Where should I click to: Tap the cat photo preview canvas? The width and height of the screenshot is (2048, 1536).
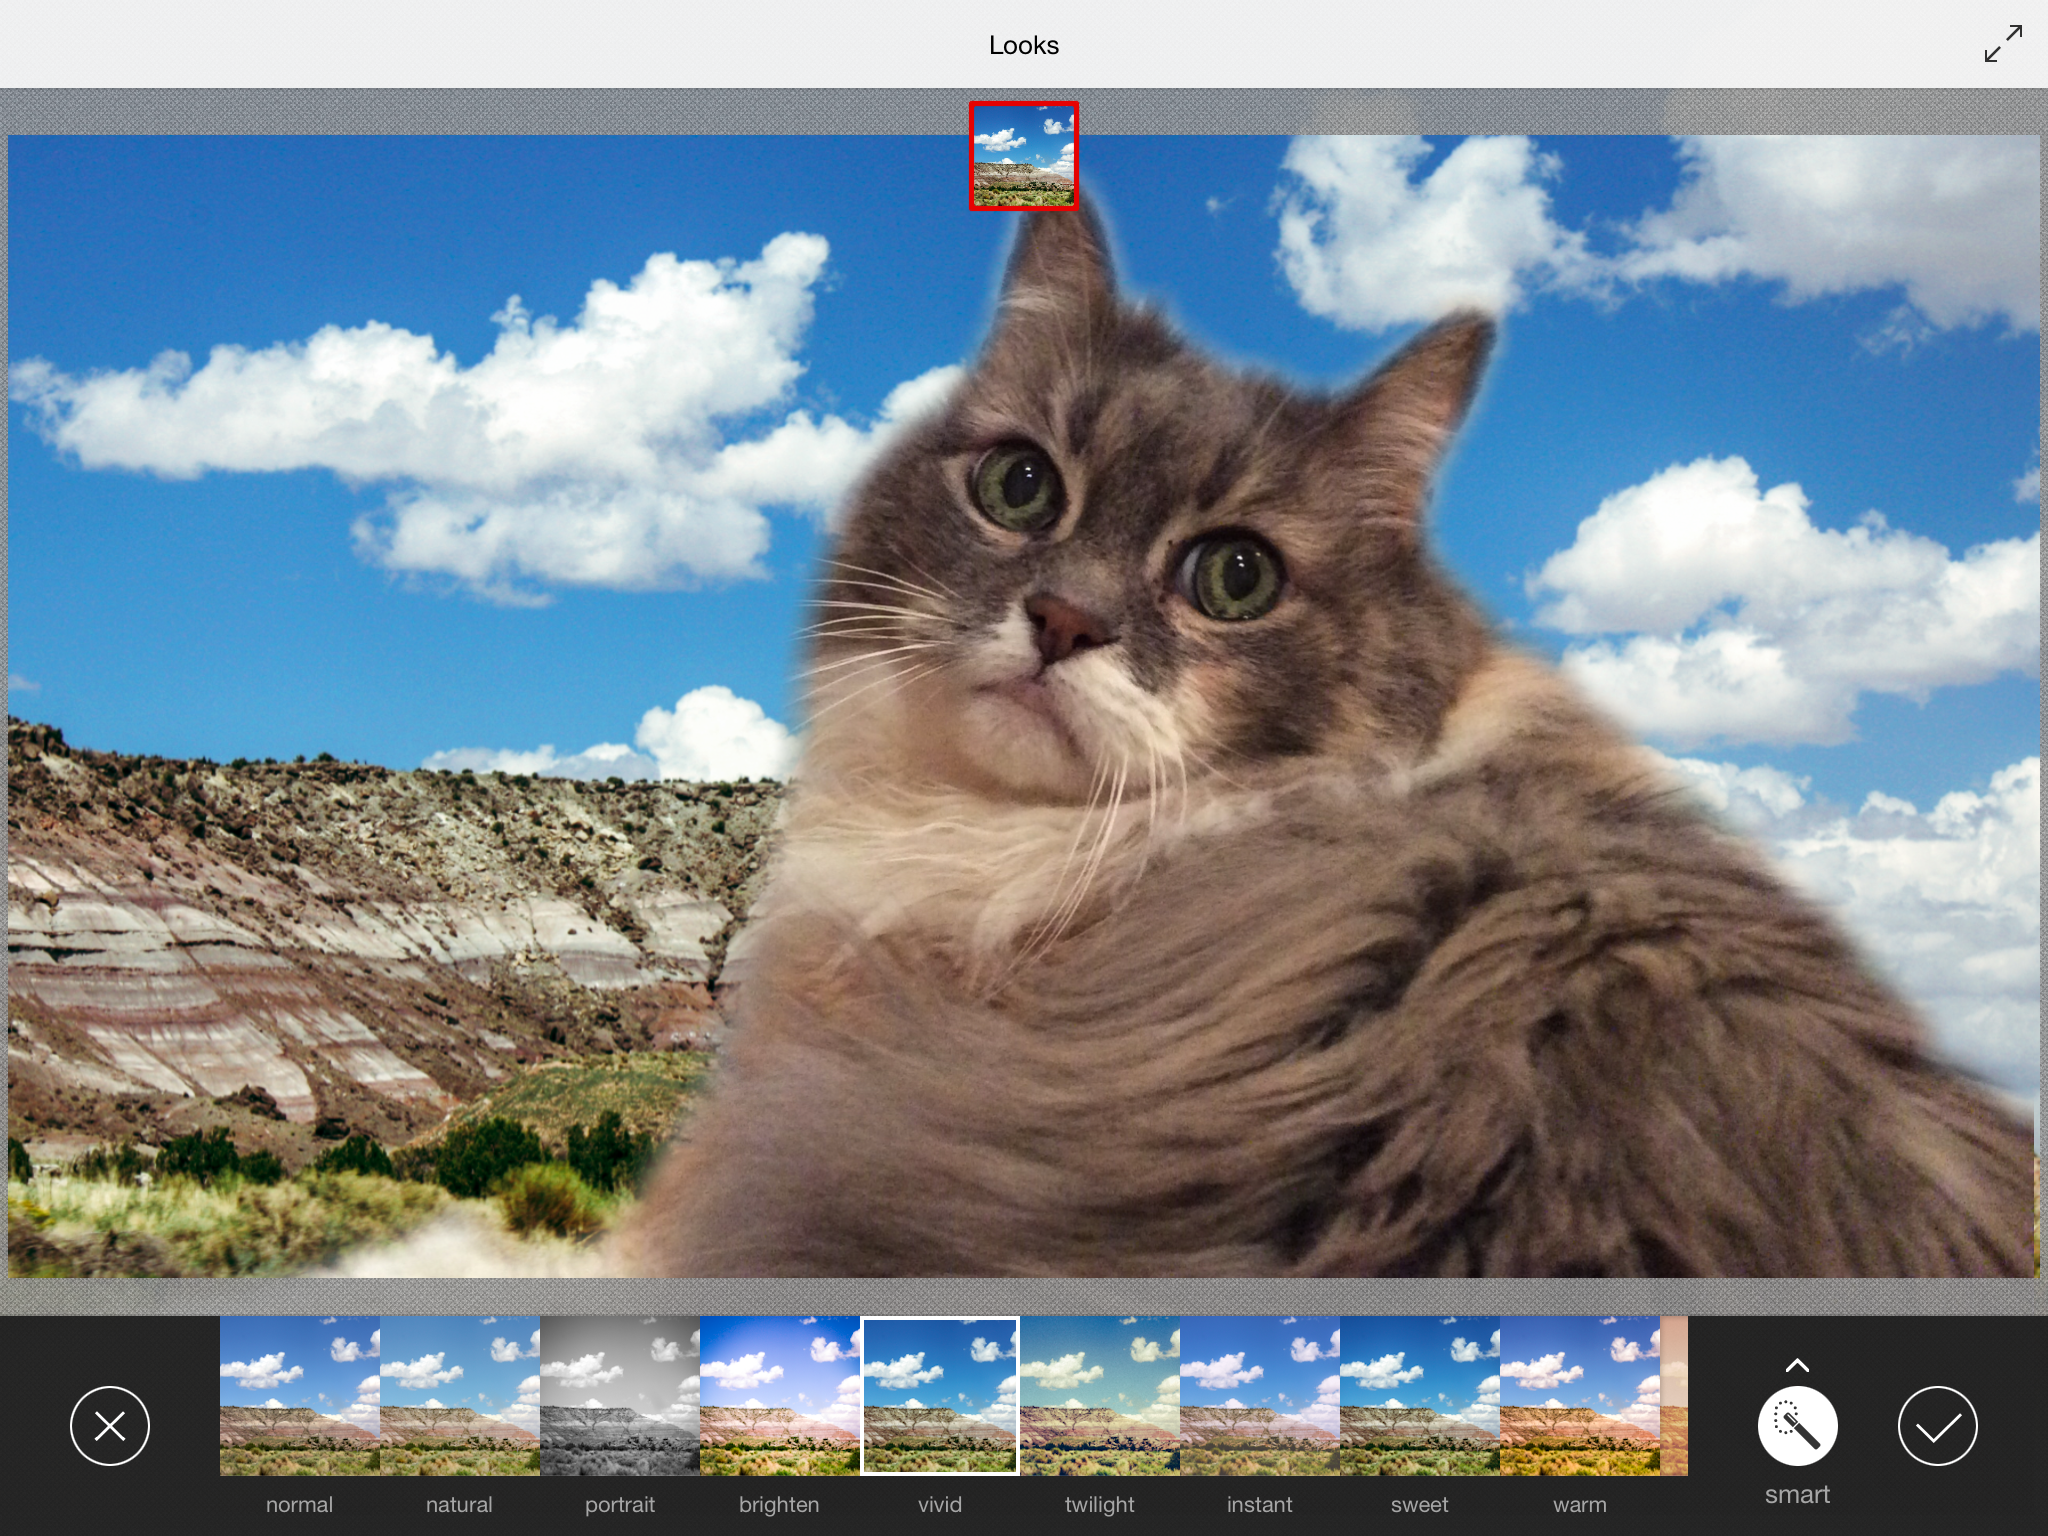click(x=1023, y=706)
